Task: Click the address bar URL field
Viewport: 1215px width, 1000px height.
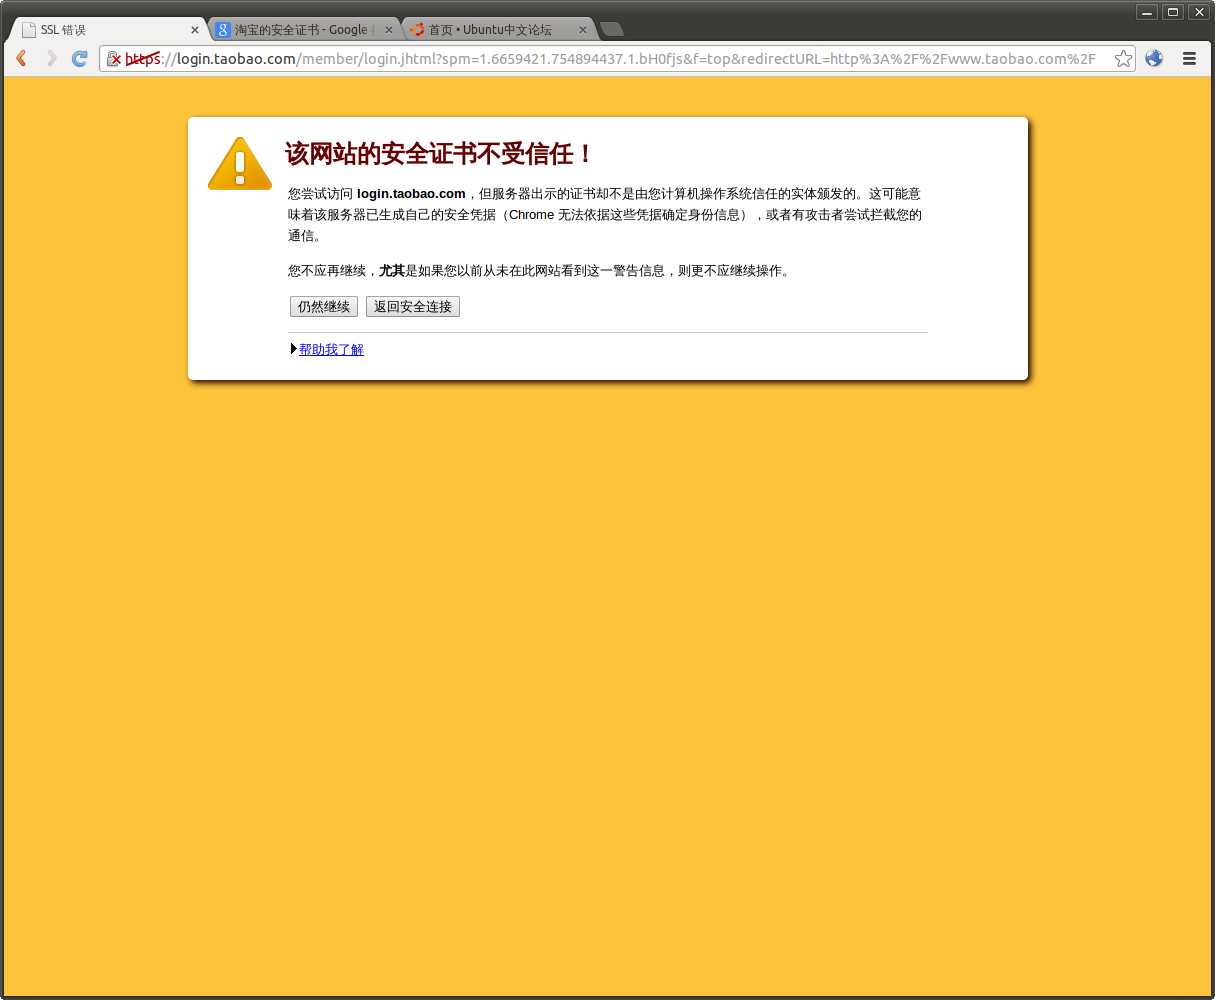Action: (x=617, y=59)
